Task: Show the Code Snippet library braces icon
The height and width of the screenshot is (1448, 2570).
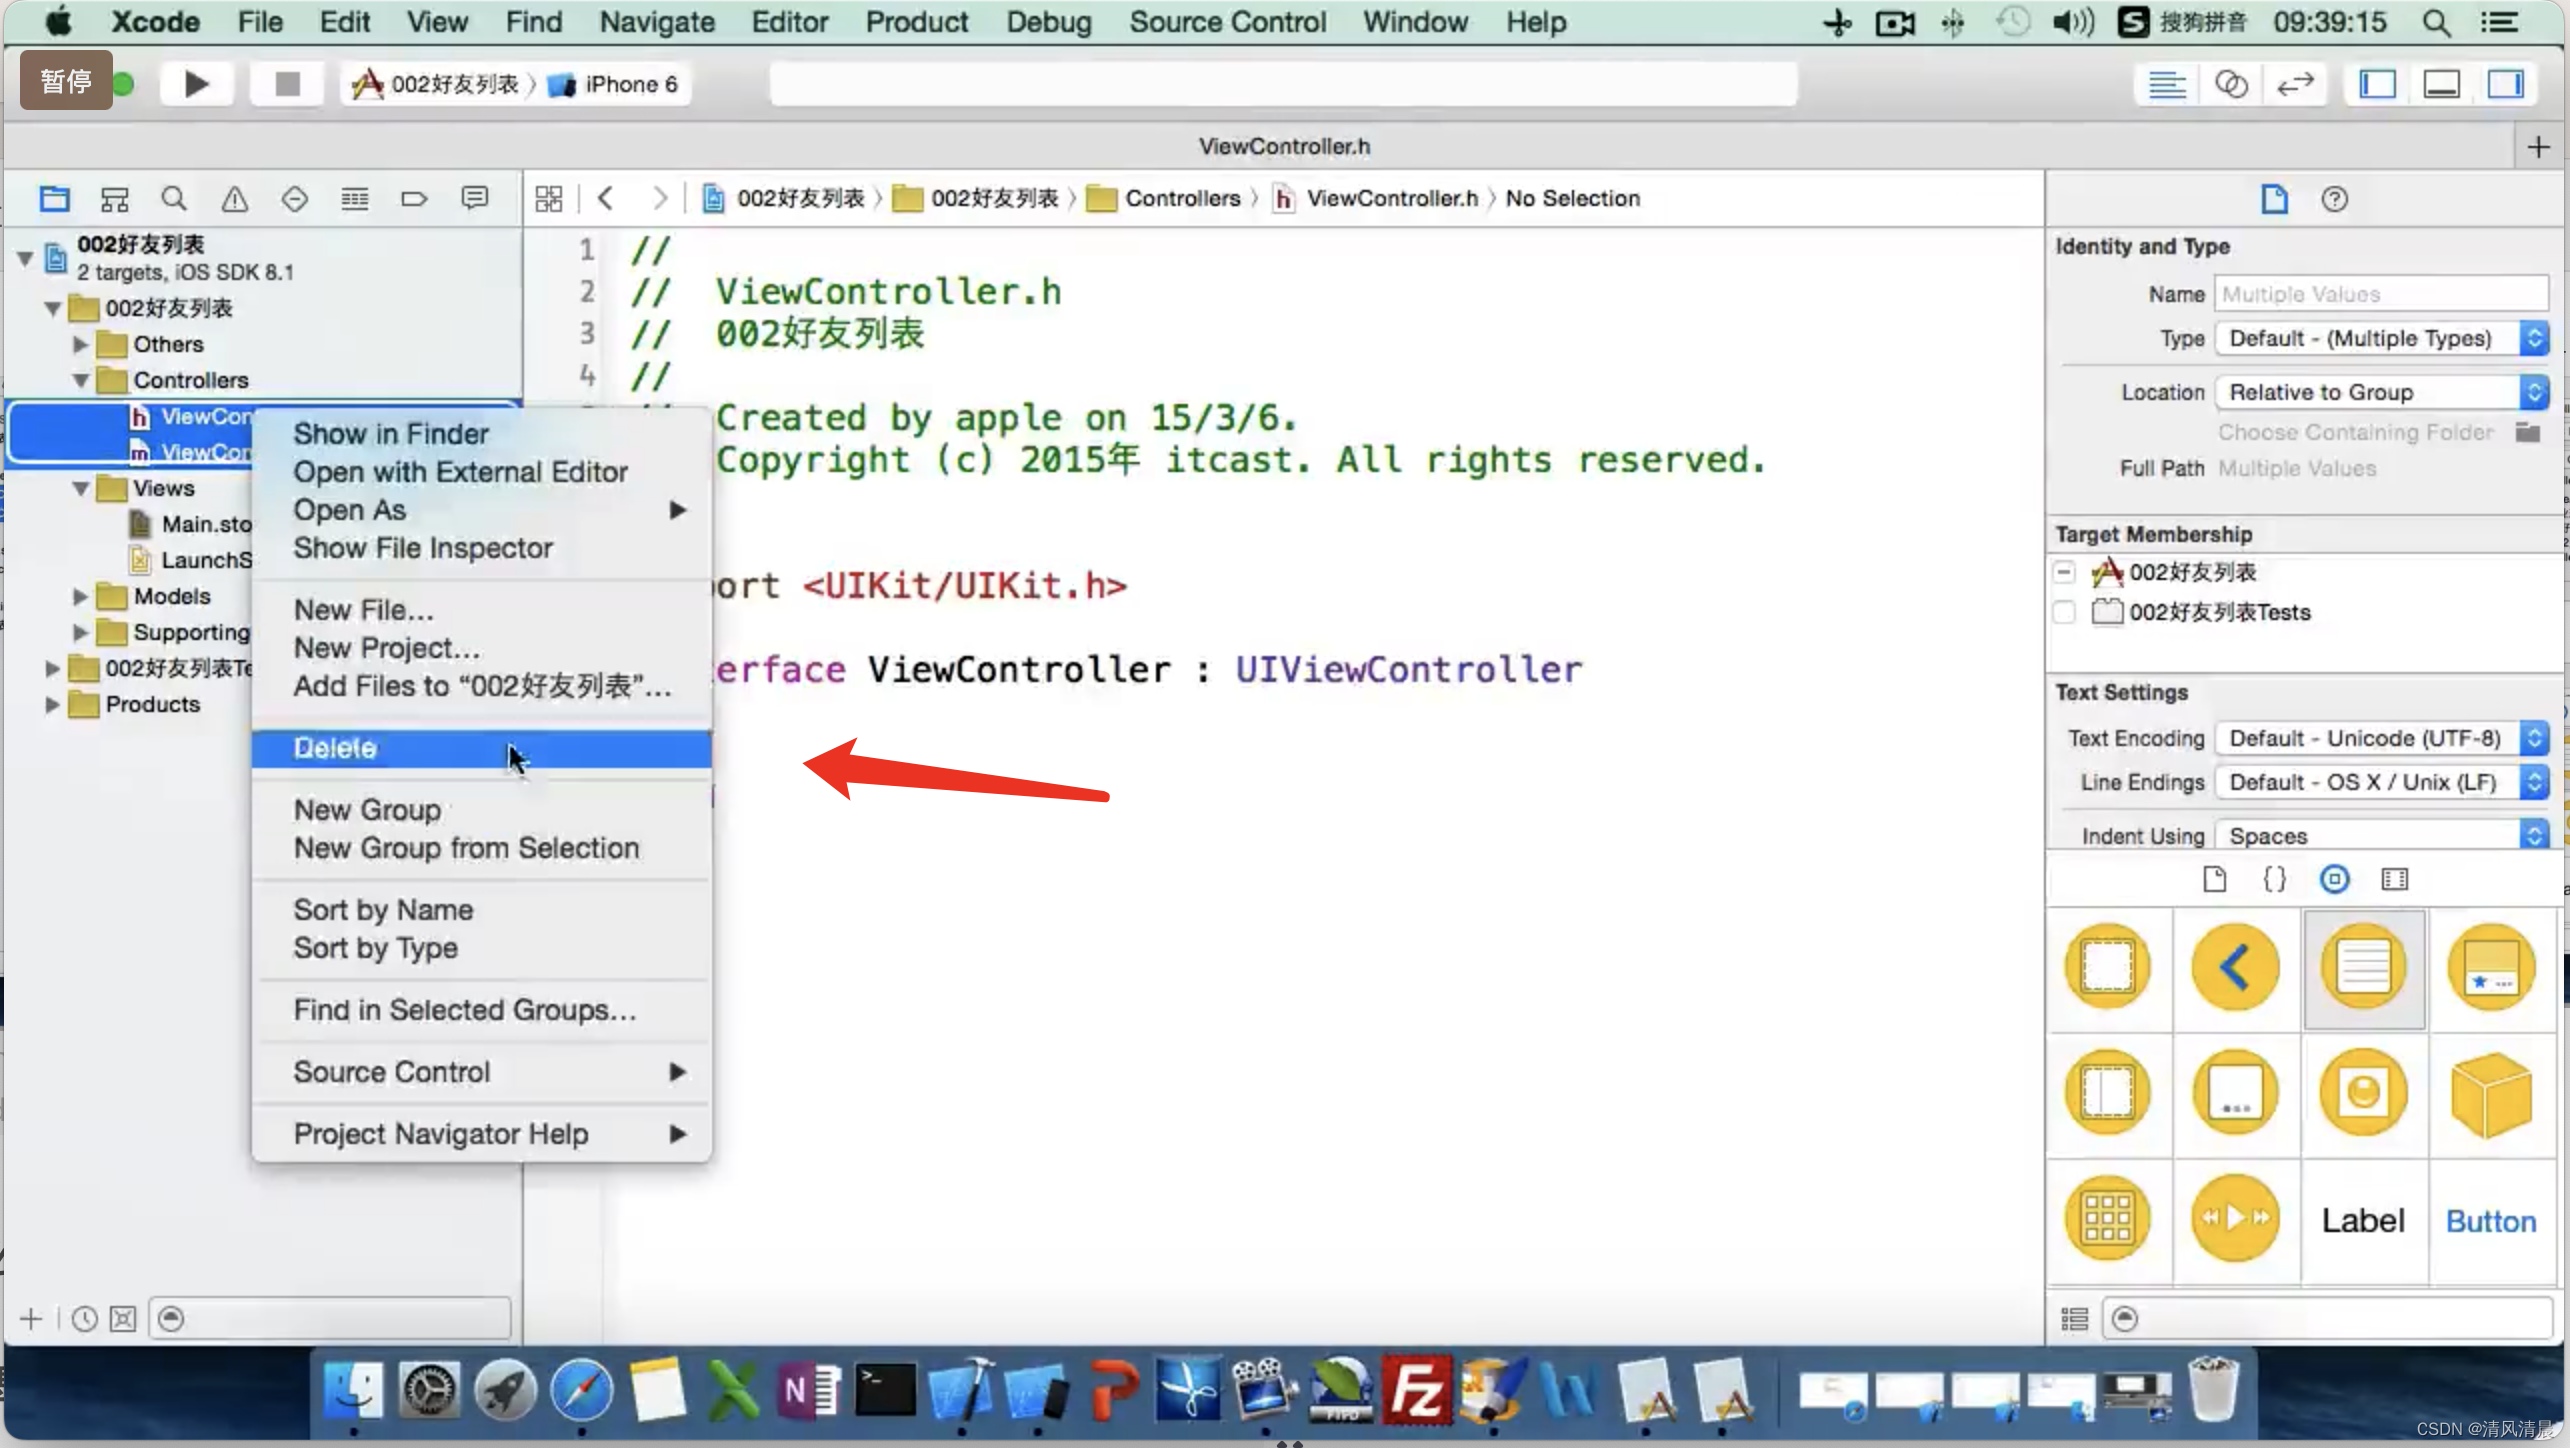Action: [x=2274, y=879]
